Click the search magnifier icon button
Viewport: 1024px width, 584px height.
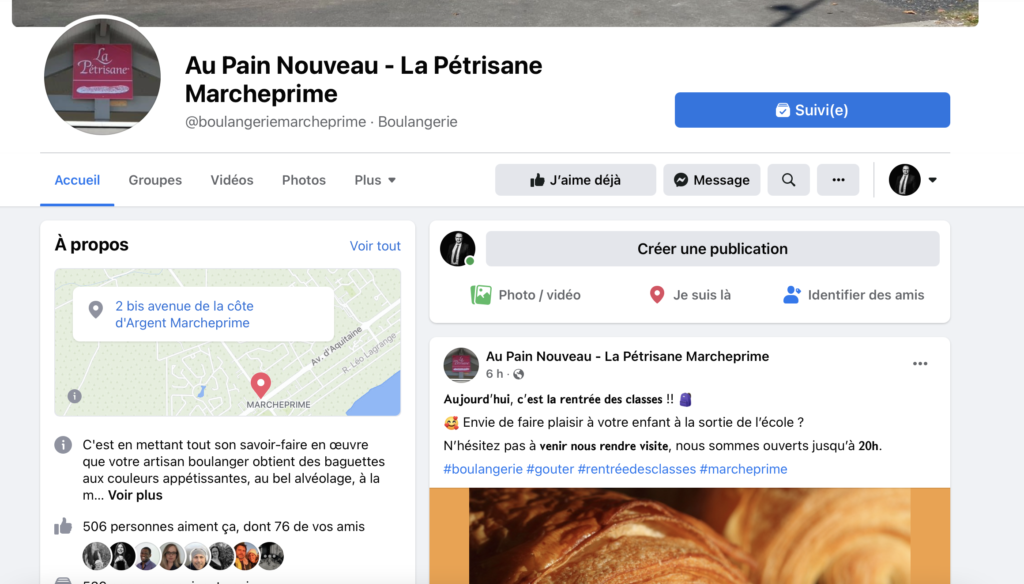tap(788, 180)
